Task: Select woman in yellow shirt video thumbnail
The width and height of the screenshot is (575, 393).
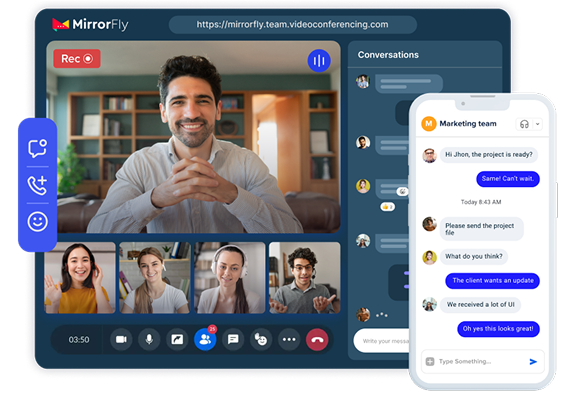Action: pyautogui.click(x=80, y=278)
